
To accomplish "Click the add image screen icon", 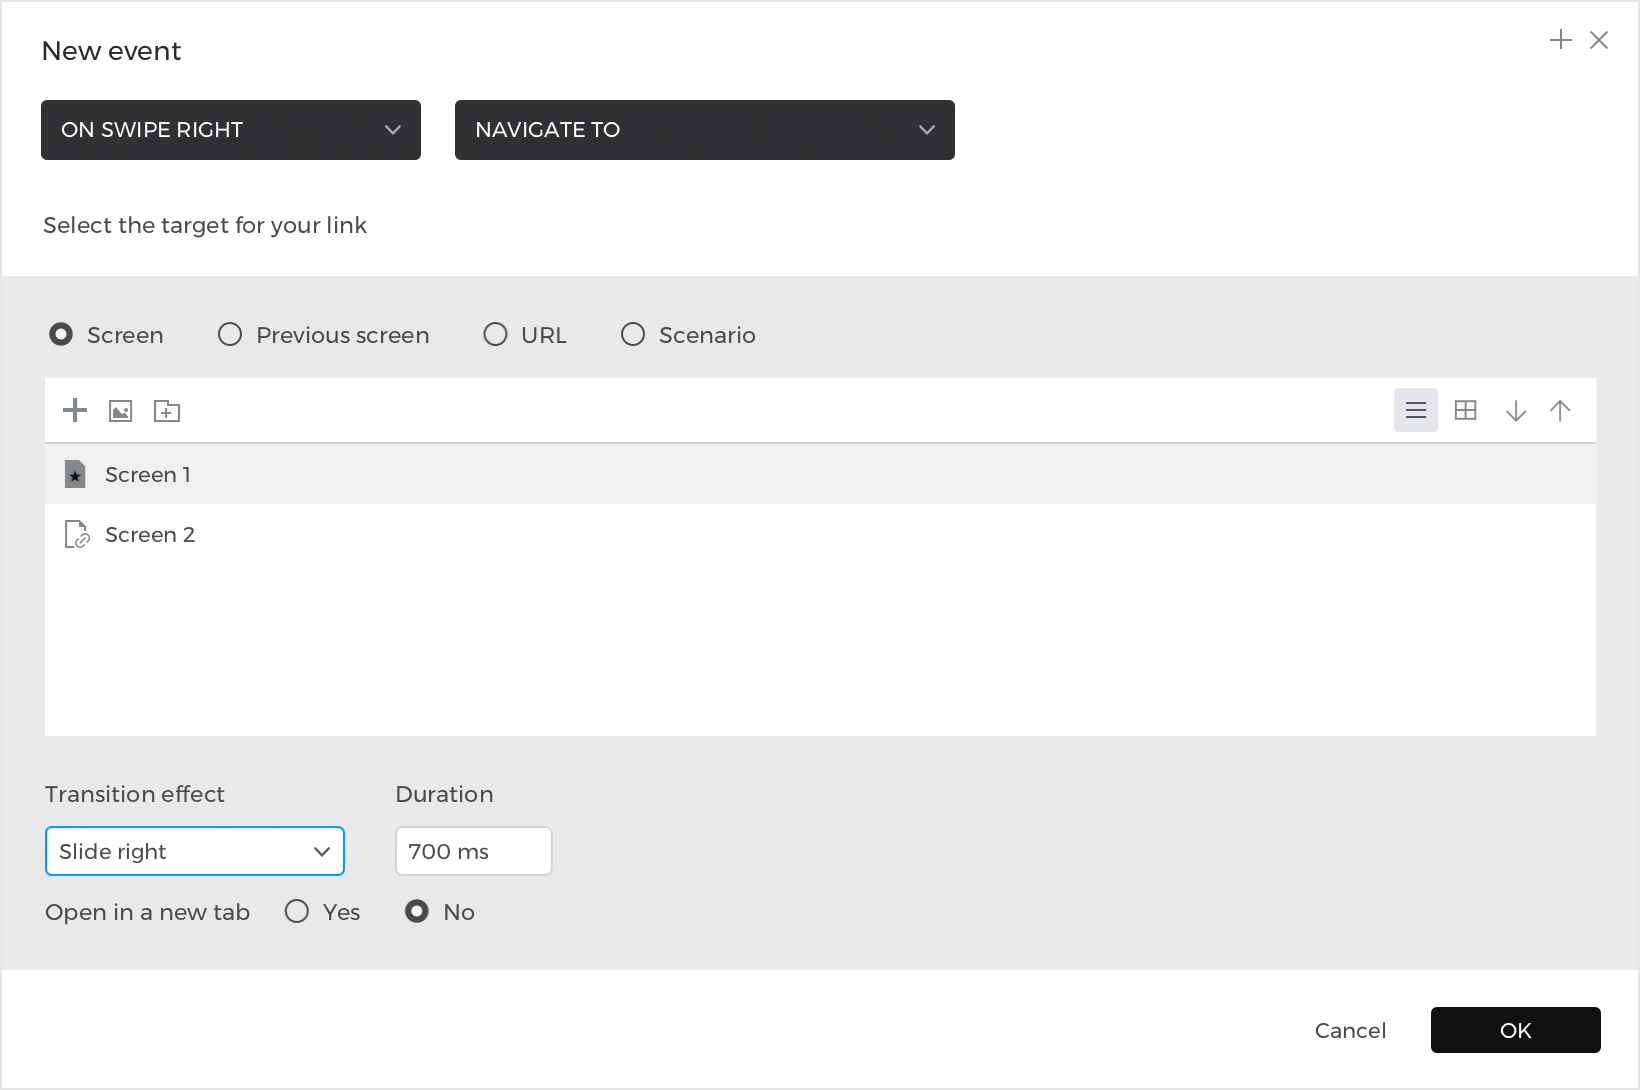I will coord(121,411).
